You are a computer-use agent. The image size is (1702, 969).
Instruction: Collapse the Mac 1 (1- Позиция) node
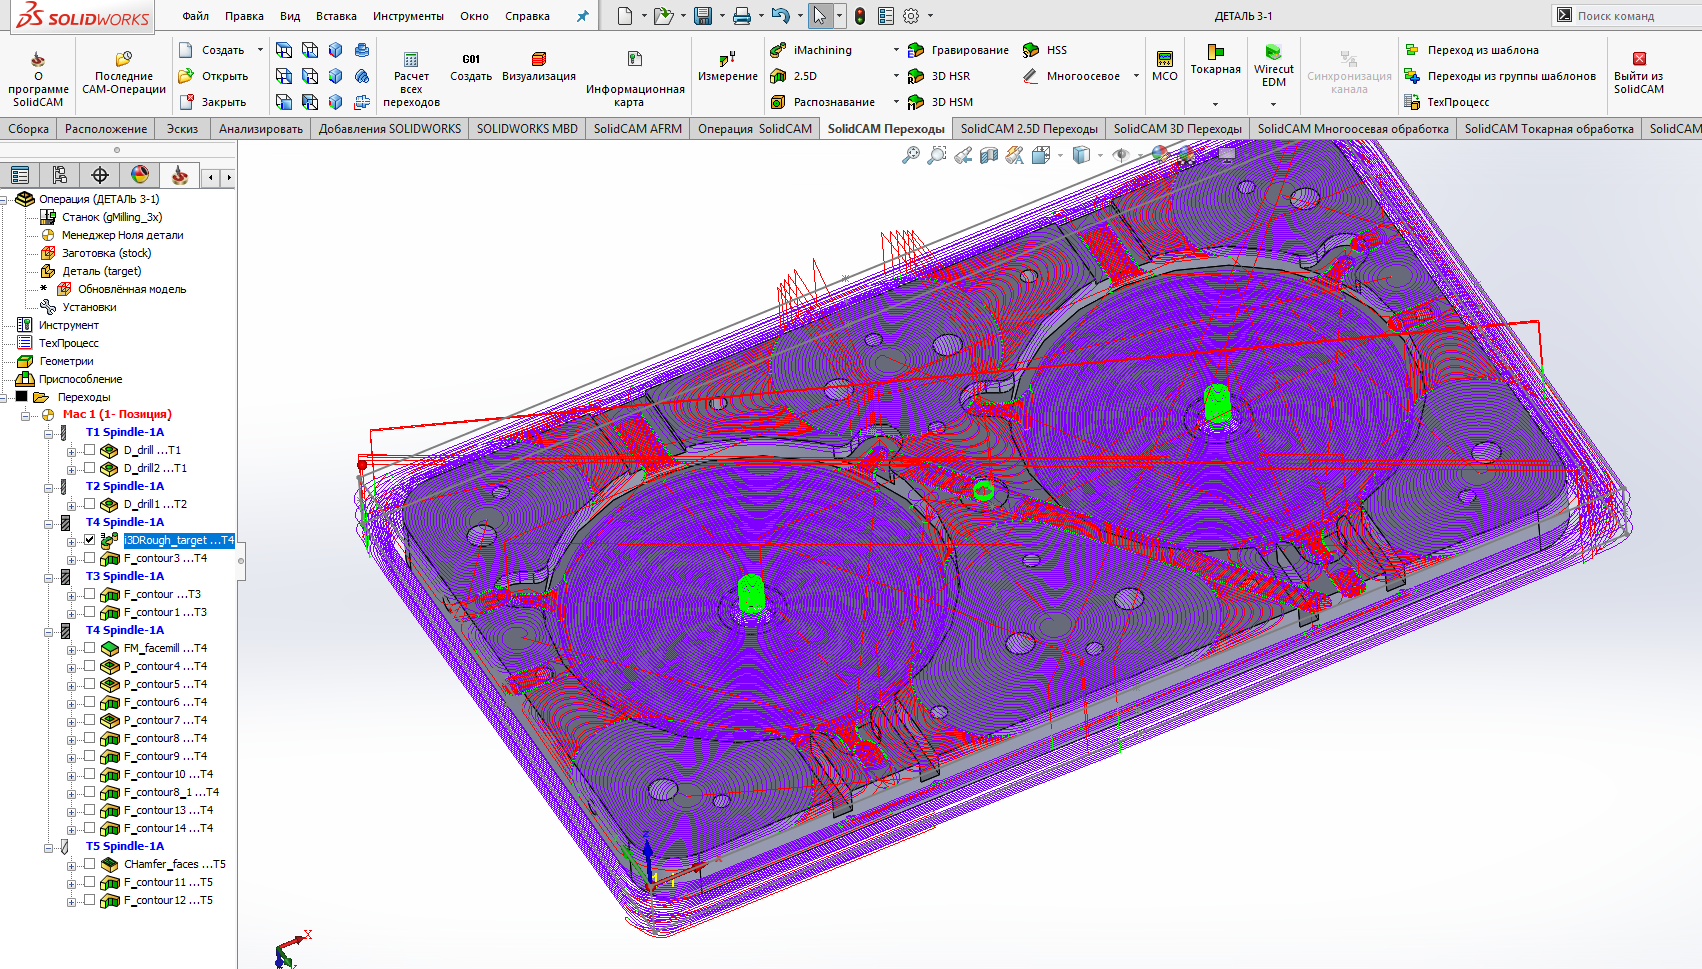tap(26, 416)
